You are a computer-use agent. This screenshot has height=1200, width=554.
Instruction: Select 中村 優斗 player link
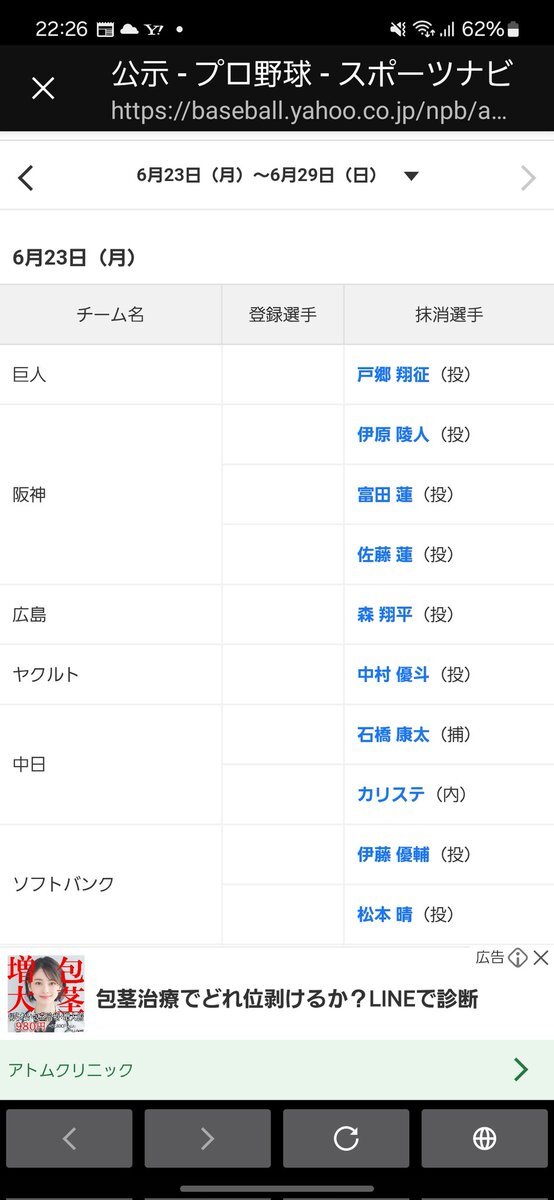click(x=393, y=675)
